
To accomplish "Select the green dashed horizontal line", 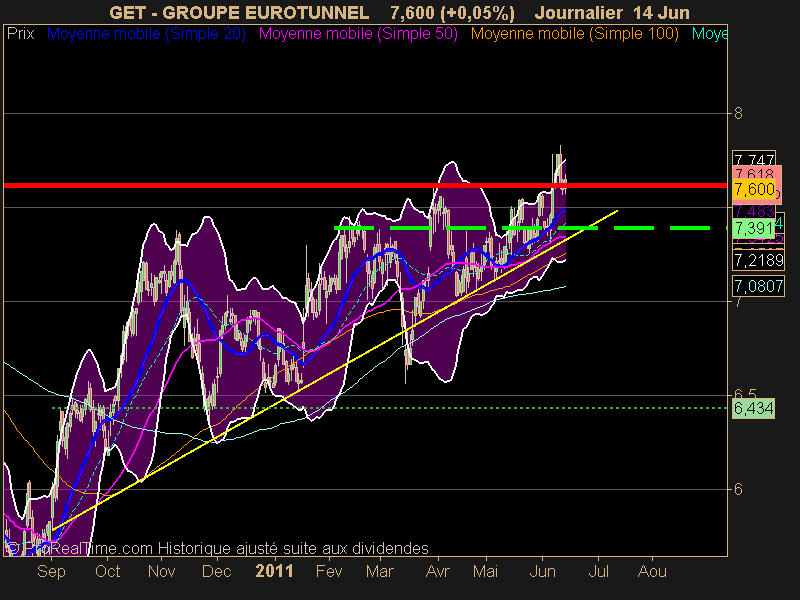I will pyautogui.click(x=531, y=228).
